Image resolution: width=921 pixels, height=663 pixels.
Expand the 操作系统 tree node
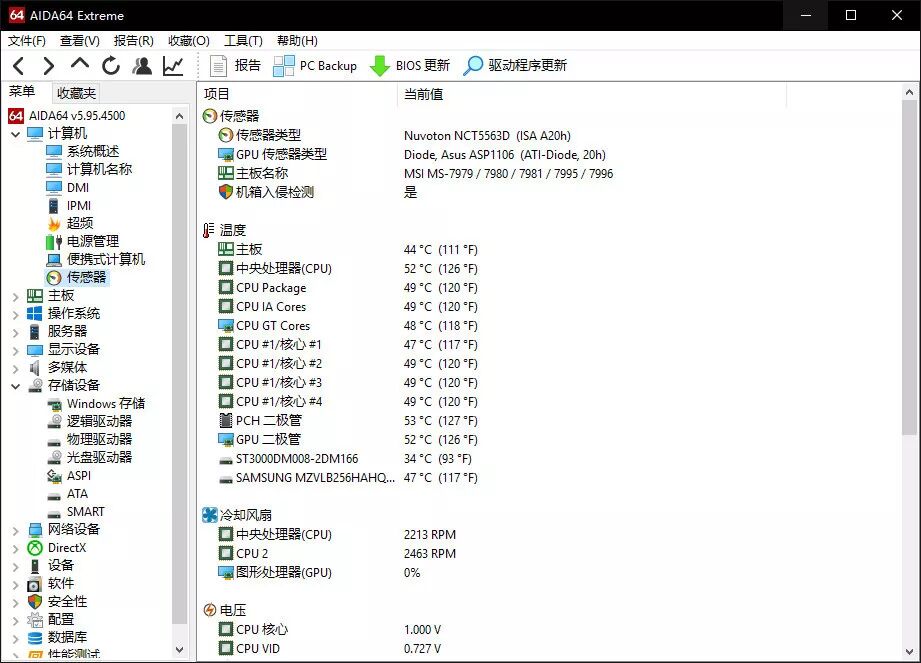click(x=16, y=315)
